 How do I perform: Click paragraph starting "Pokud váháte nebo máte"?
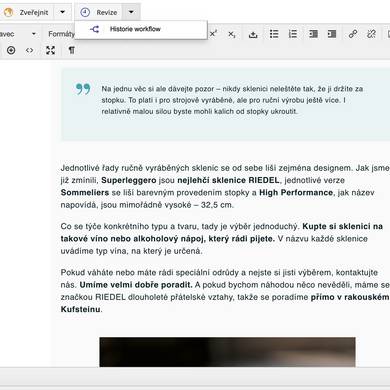click(225, 291)
